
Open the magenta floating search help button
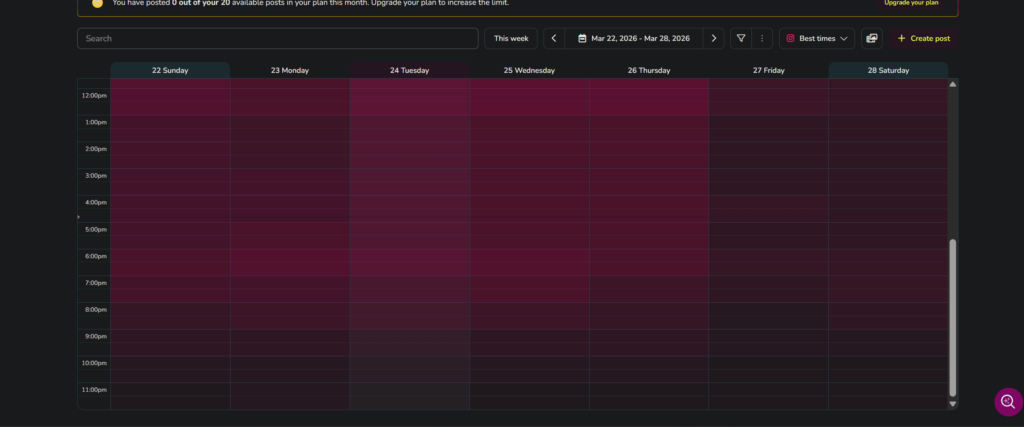pyautogui.click(x=1008, y=402)
